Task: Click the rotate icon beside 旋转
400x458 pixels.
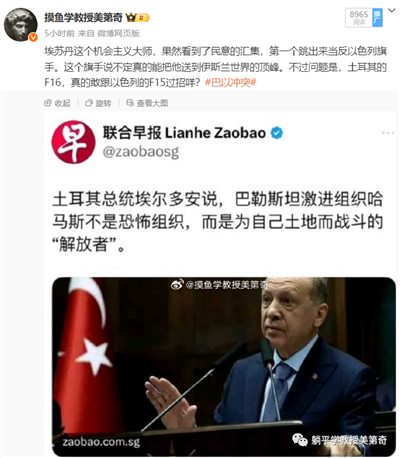Action: (x=89, y=103)
